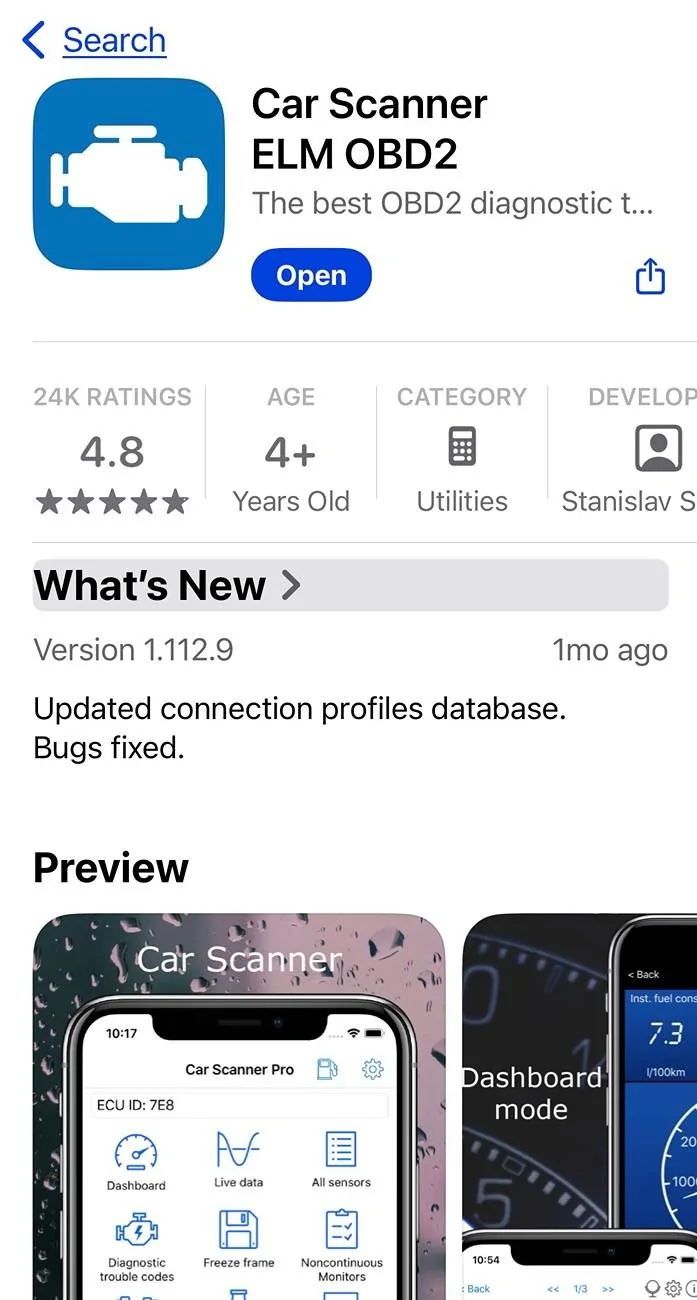Tap the Dashboard gauge icon in preview
This screenshot has width=697, height=1300.
136,1153
